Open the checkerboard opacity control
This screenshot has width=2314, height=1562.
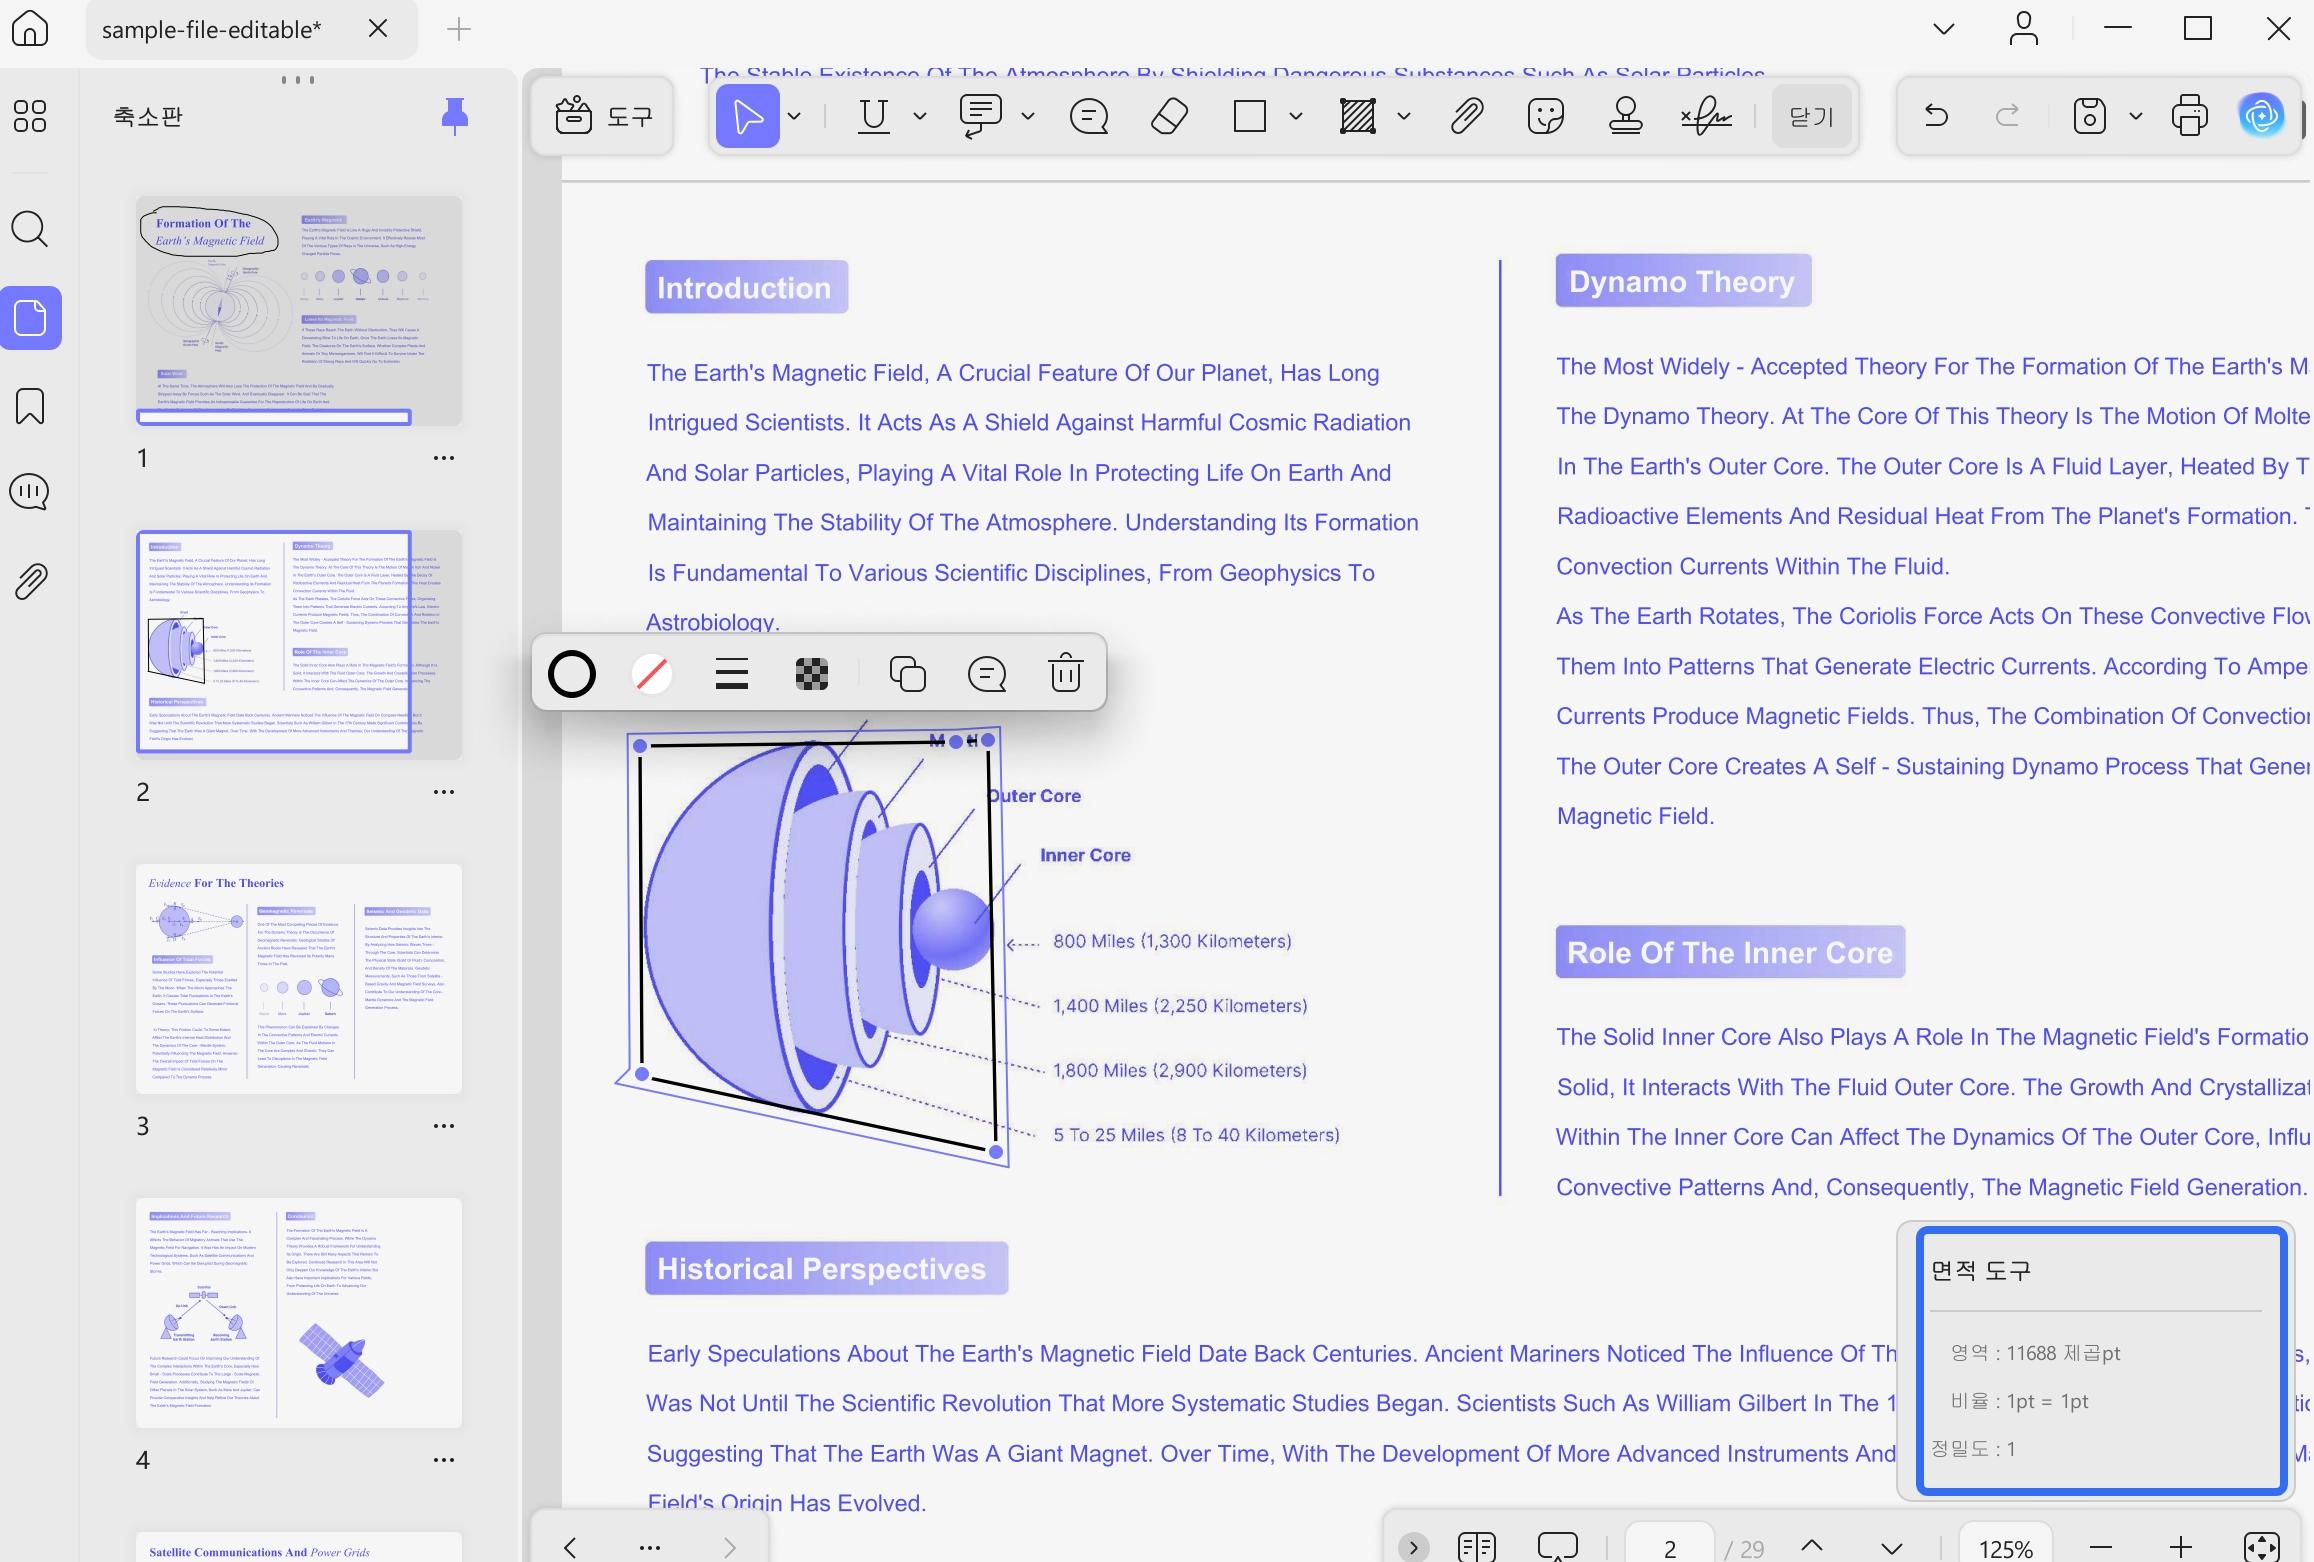[x=811, y=674]
